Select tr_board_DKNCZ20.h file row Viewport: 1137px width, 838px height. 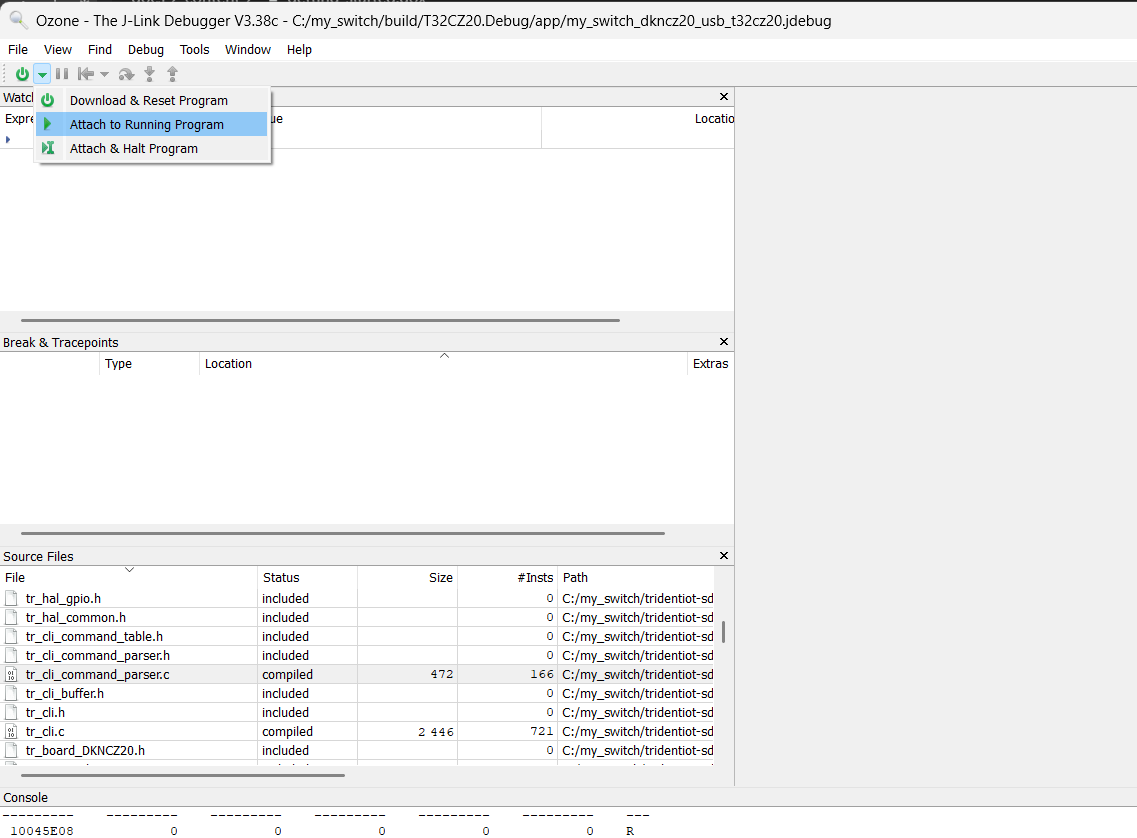point(357,750)
